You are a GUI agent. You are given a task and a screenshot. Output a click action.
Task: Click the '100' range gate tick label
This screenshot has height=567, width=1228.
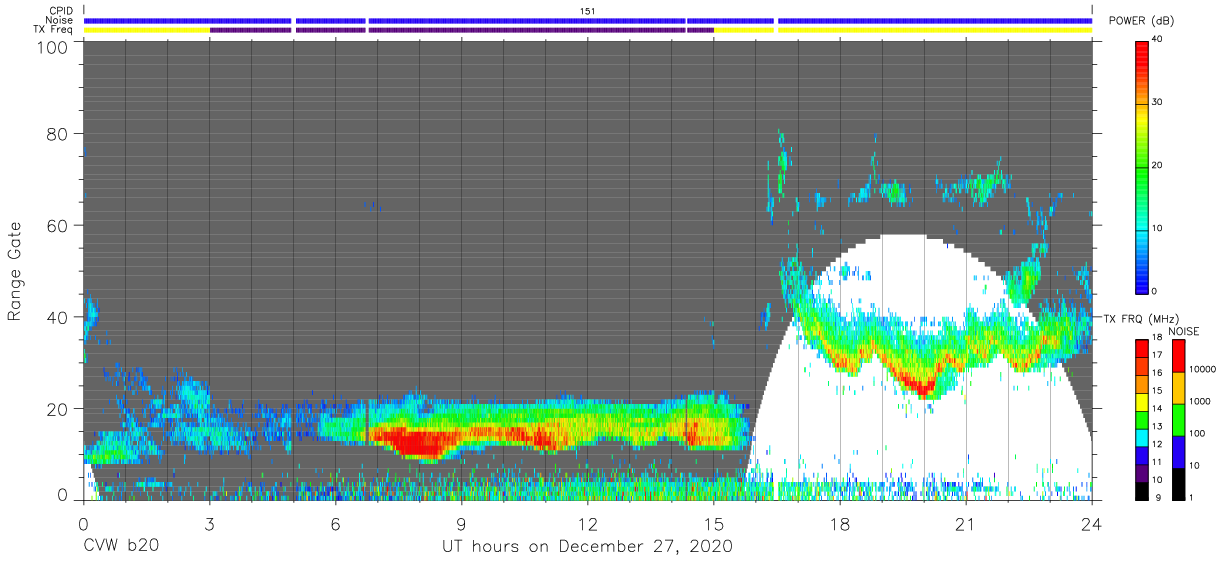53,47
